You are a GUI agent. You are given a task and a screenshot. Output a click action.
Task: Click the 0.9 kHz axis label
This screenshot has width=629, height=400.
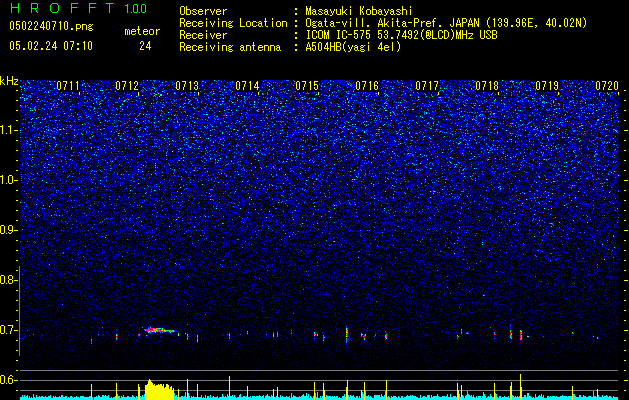[x=6, y=230]
